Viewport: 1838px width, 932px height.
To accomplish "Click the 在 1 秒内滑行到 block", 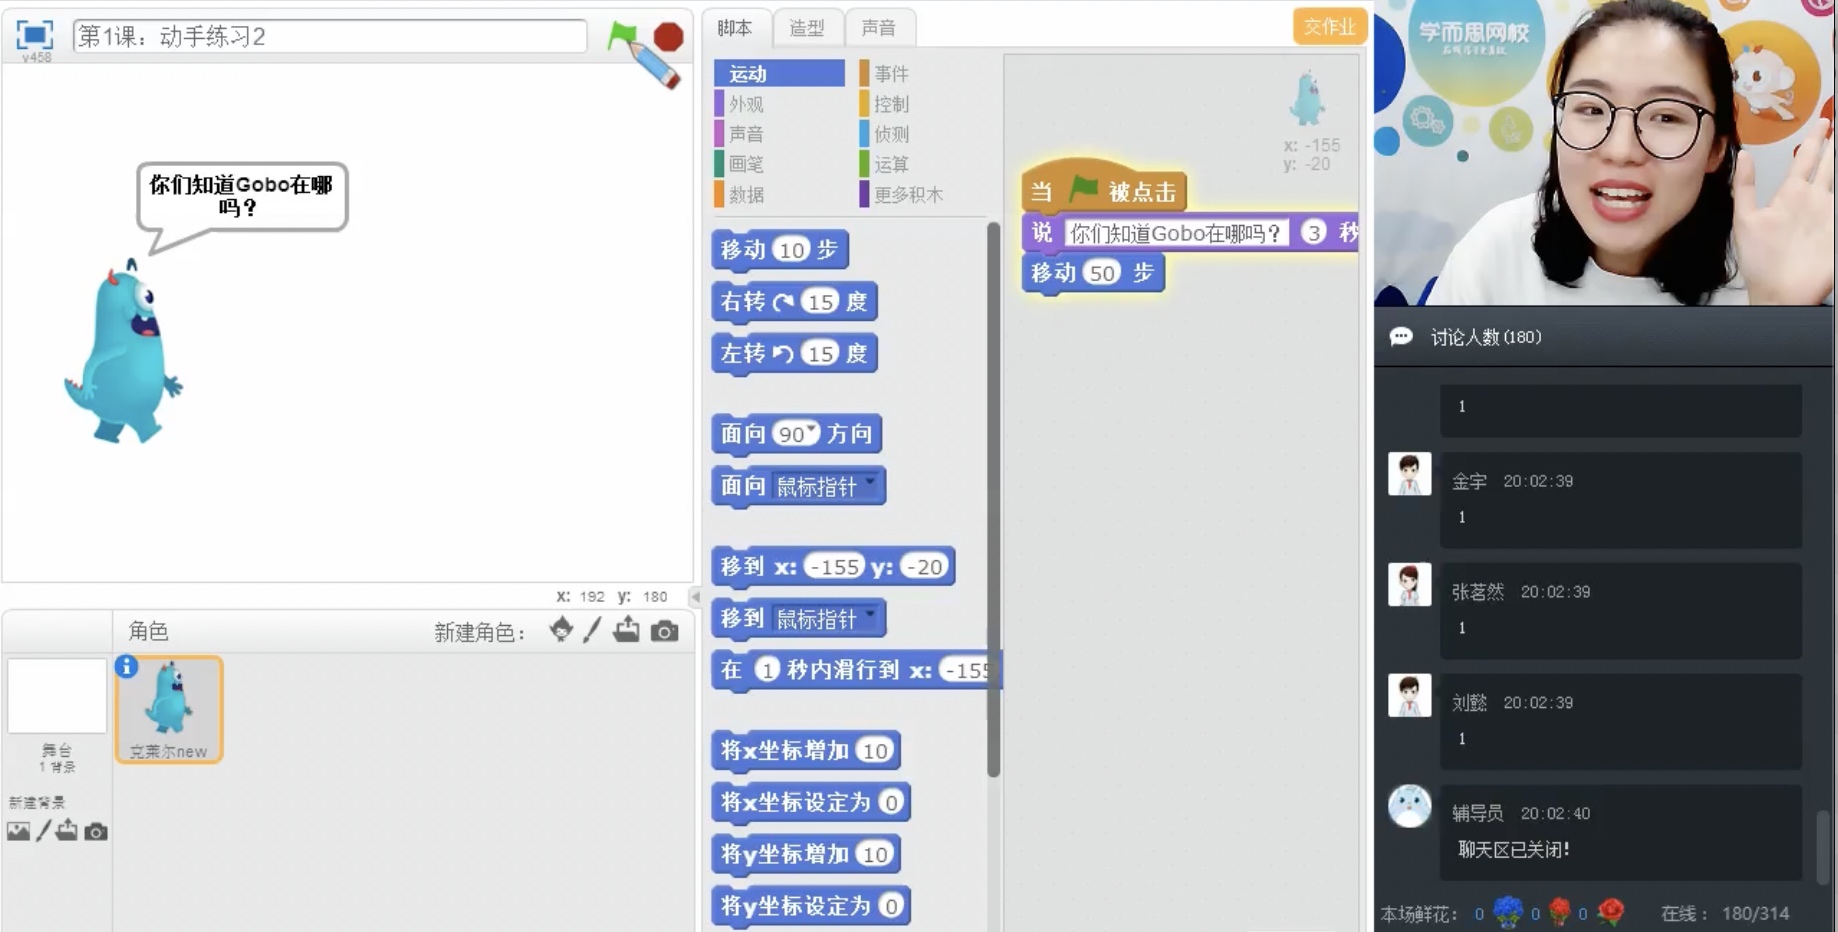I will (856, 670).
